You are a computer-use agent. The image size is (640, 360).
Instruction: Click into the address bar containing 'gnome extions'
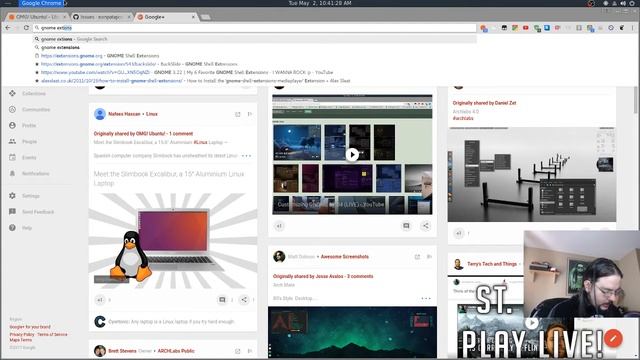(255, 28)
